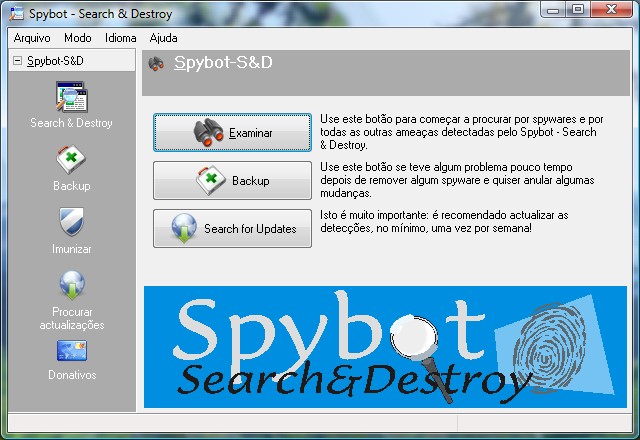
Task: Open the Donativos credit card icon
Action: click(72, 351)
